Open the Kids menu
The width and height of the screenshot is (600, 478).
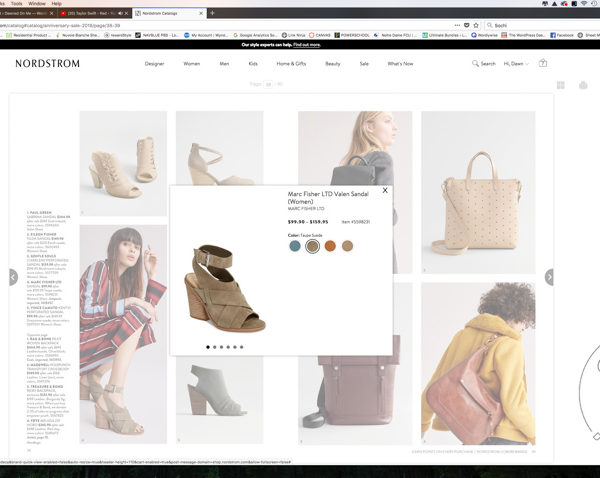pos(253,64)
